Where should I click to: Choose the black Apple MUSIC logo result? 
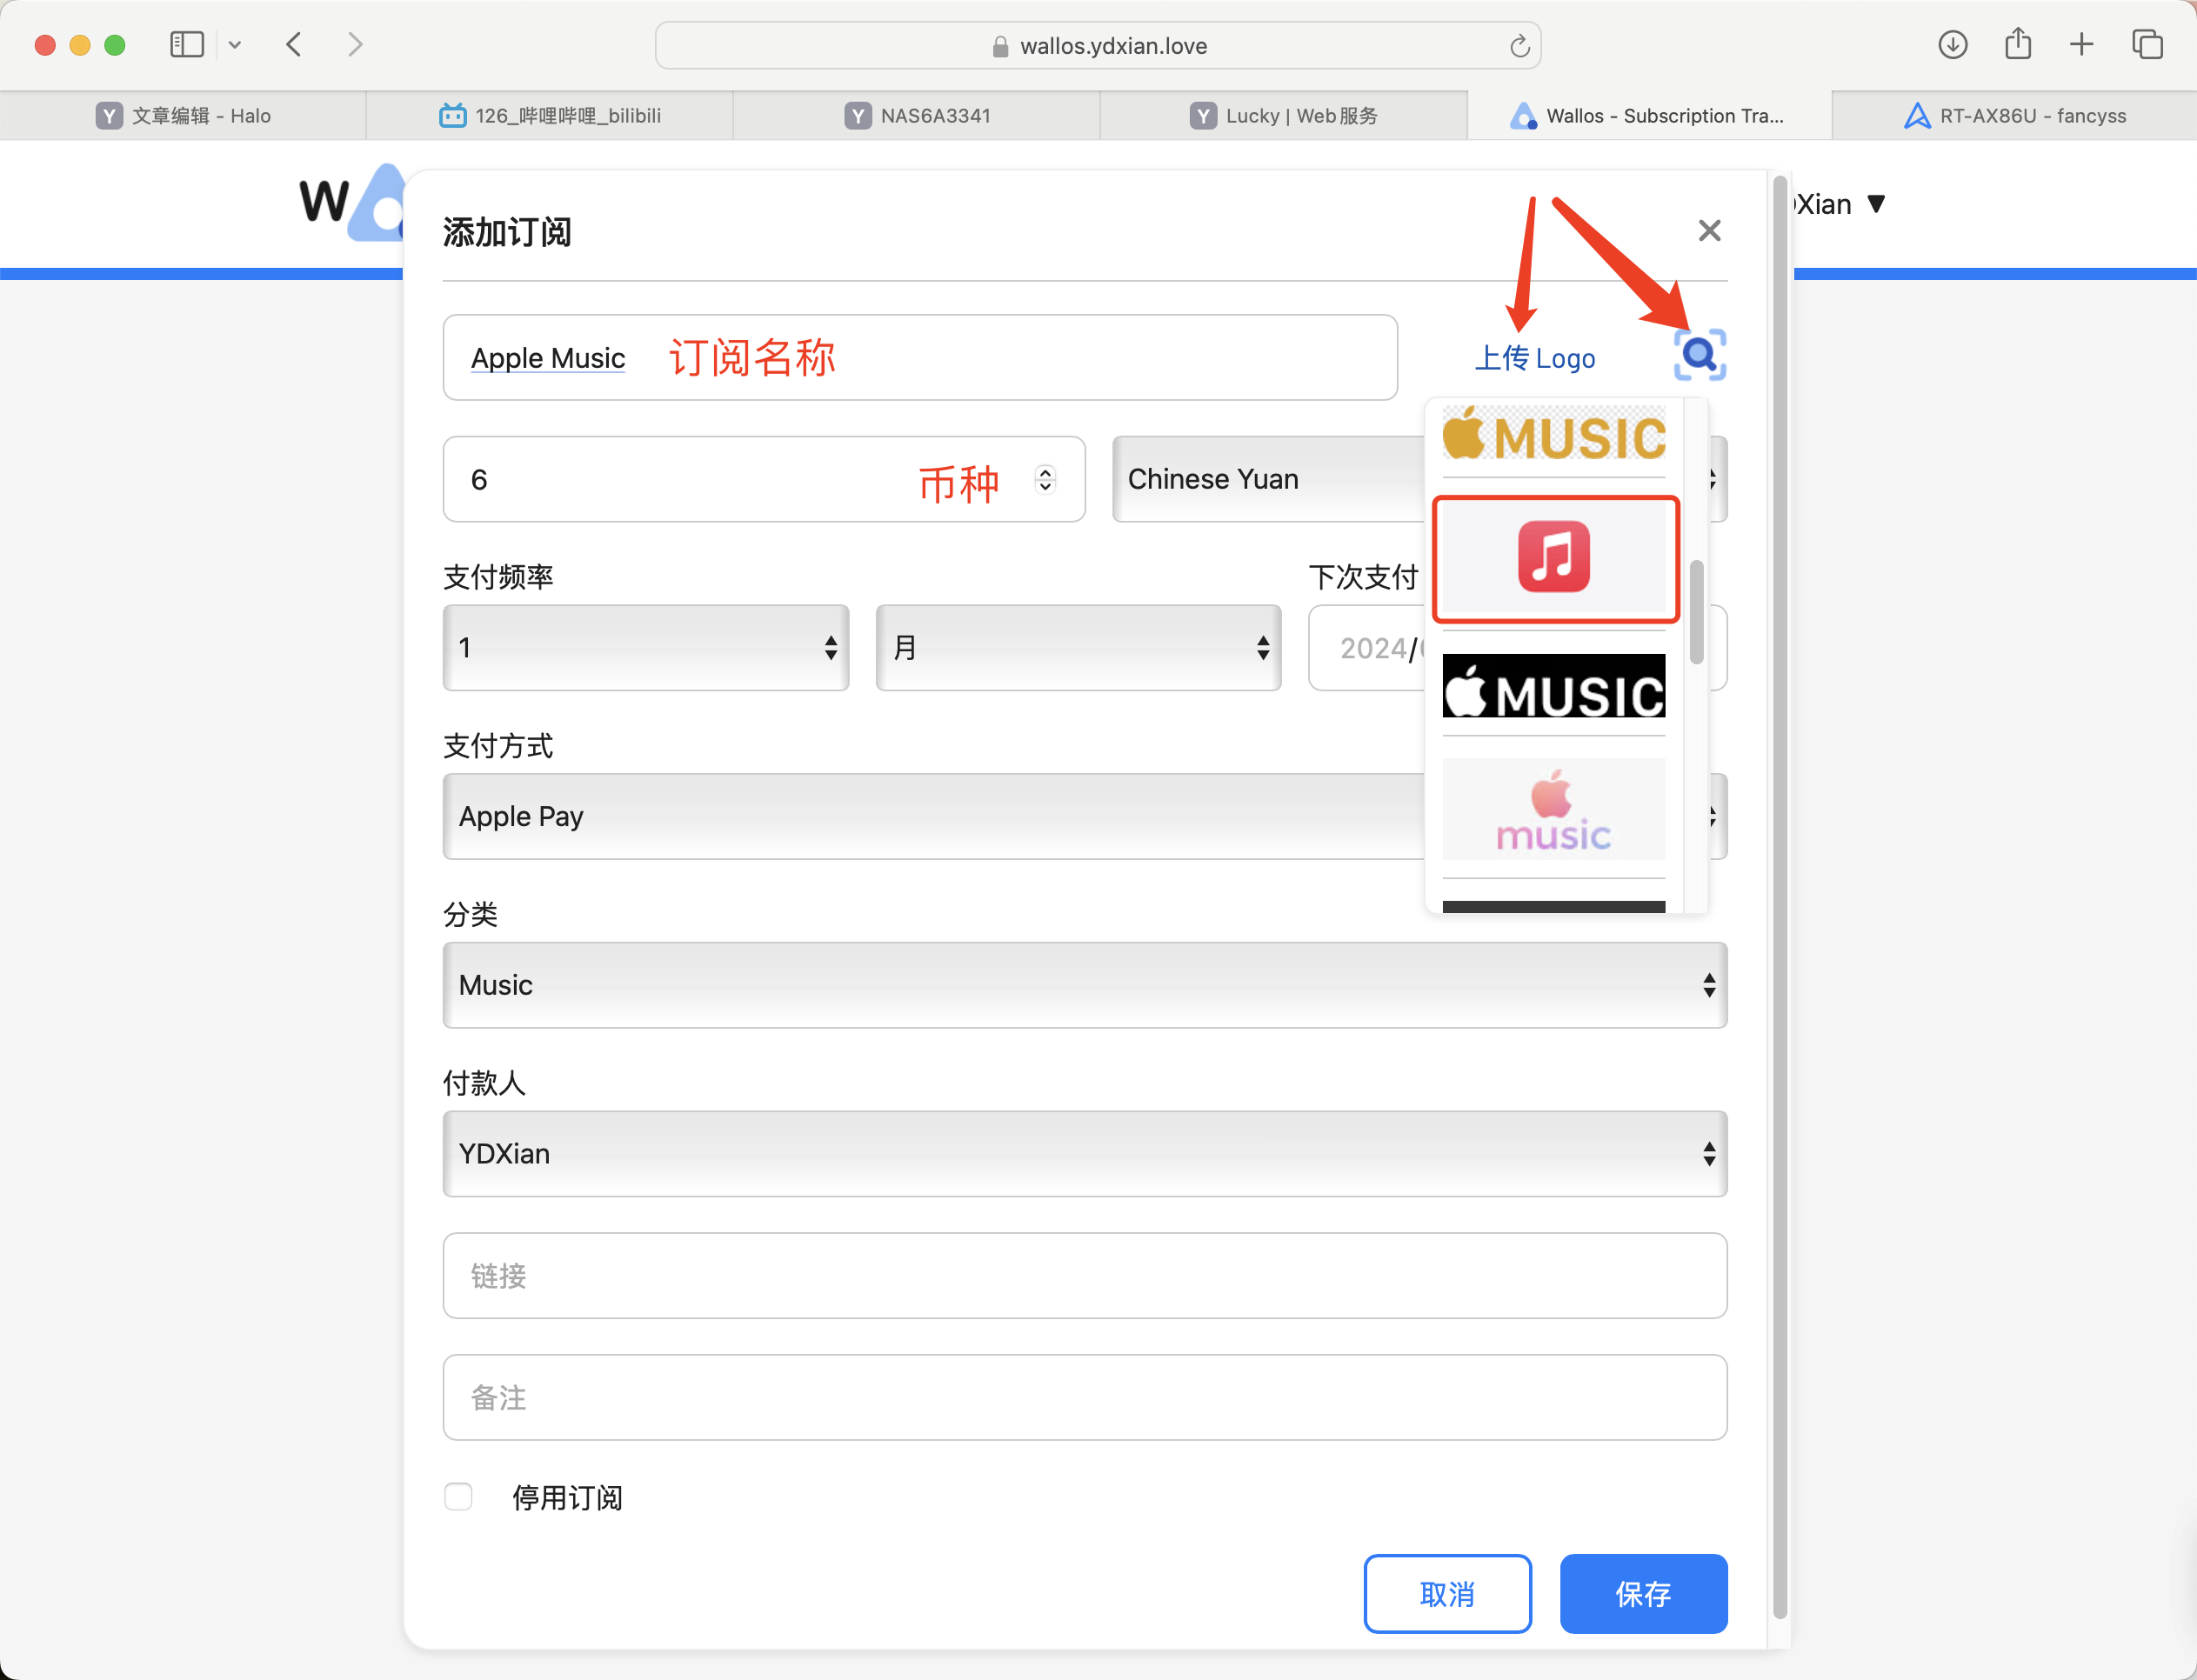1554,686
